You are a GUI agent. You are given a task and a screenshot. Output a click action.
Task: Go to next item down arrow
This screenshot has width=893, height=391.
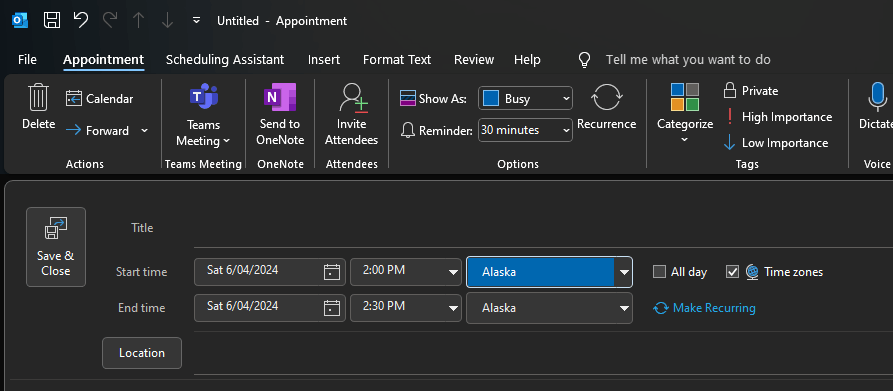coord(167,21)
